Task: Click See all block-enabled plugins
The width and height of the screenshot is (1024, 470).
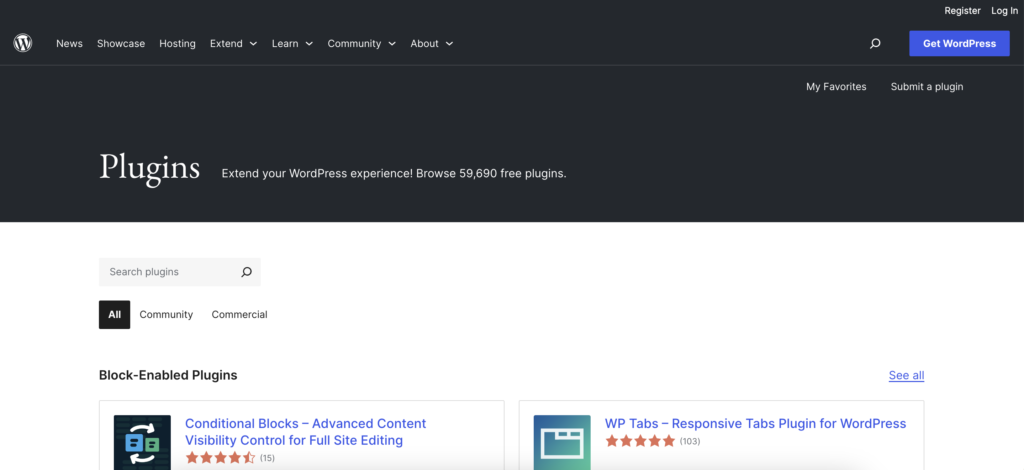Action: (906, 375)
